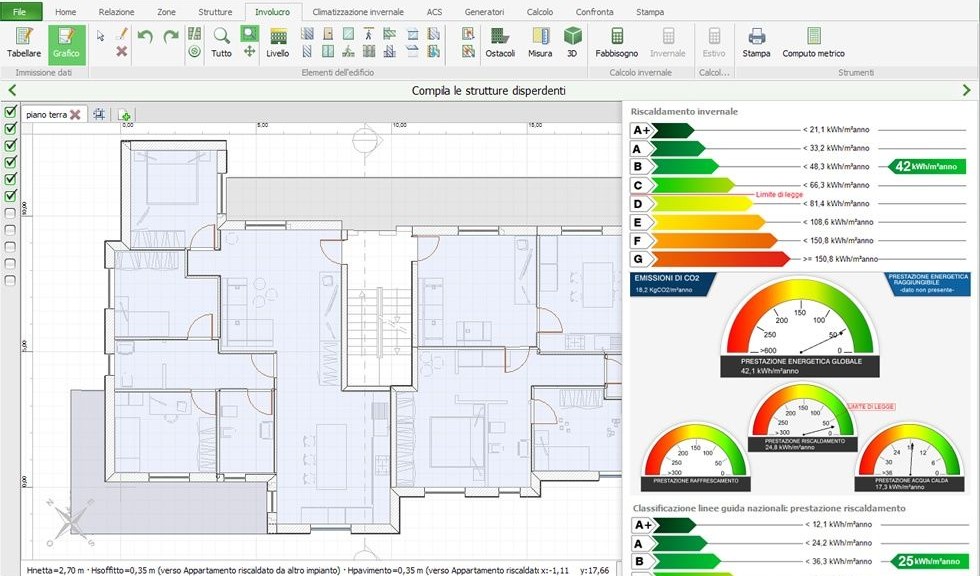Switch to the Strutture tab
Viewport: 980px width, 576px height.
(215, 12)
